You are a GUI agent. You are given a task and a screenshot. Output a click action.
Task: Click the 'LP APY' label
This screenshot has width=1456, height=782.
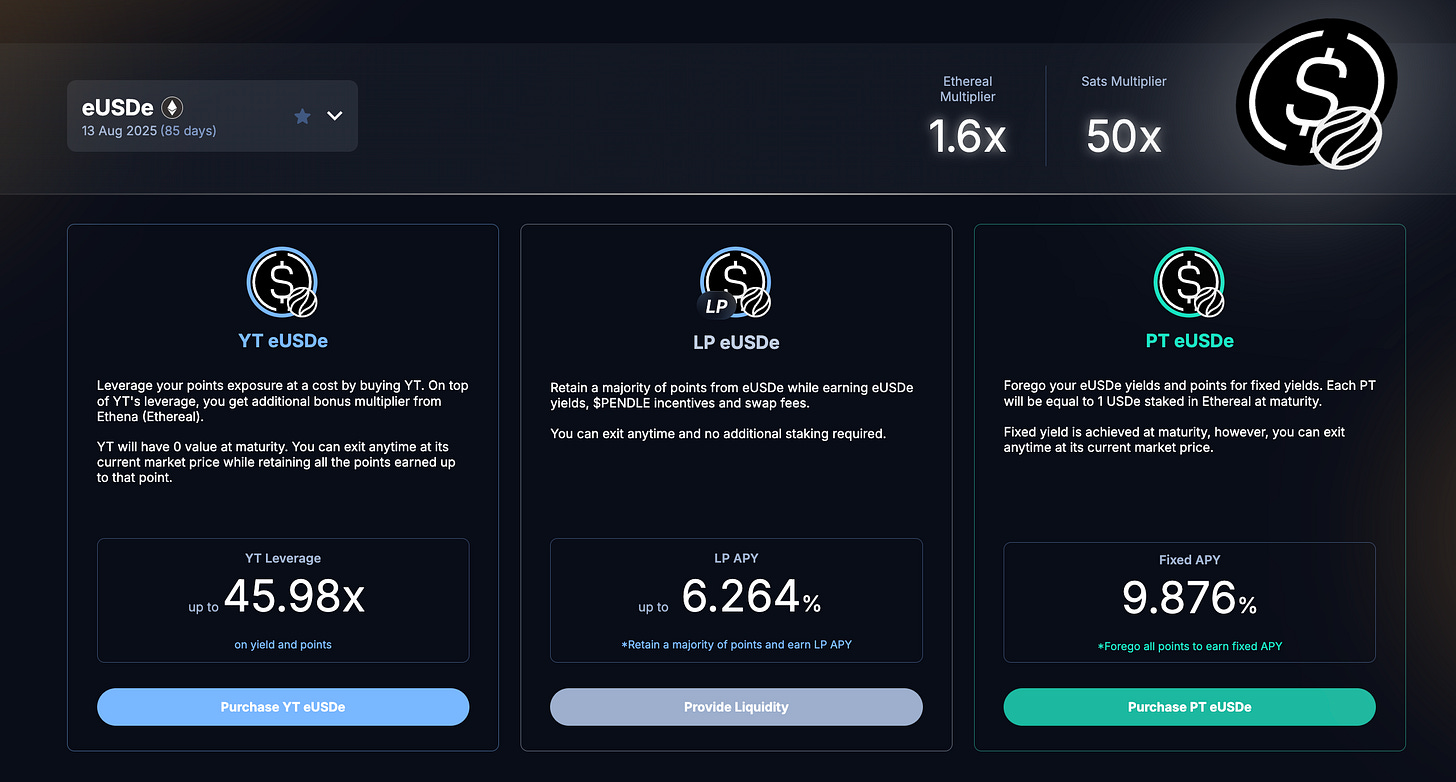coord(736,558)
